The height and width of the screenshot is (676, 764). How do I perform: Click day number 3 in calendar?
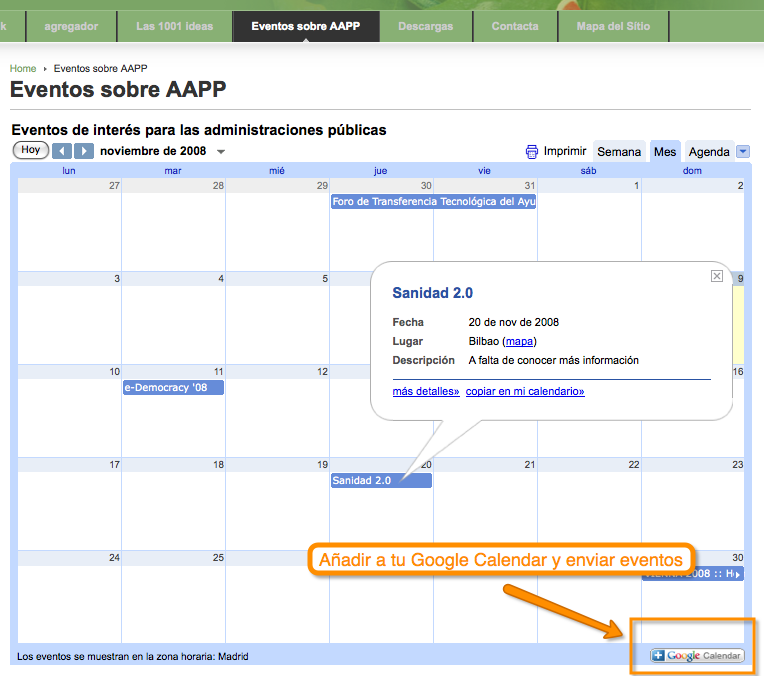click(117, 279)
